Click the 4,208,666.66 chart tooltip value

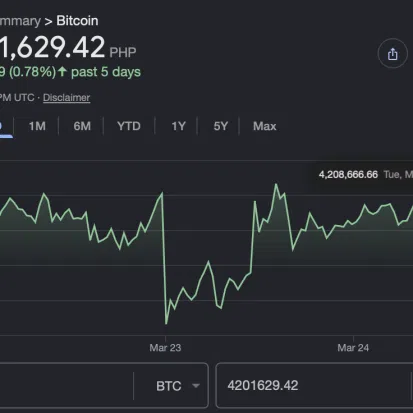(348, 175)
